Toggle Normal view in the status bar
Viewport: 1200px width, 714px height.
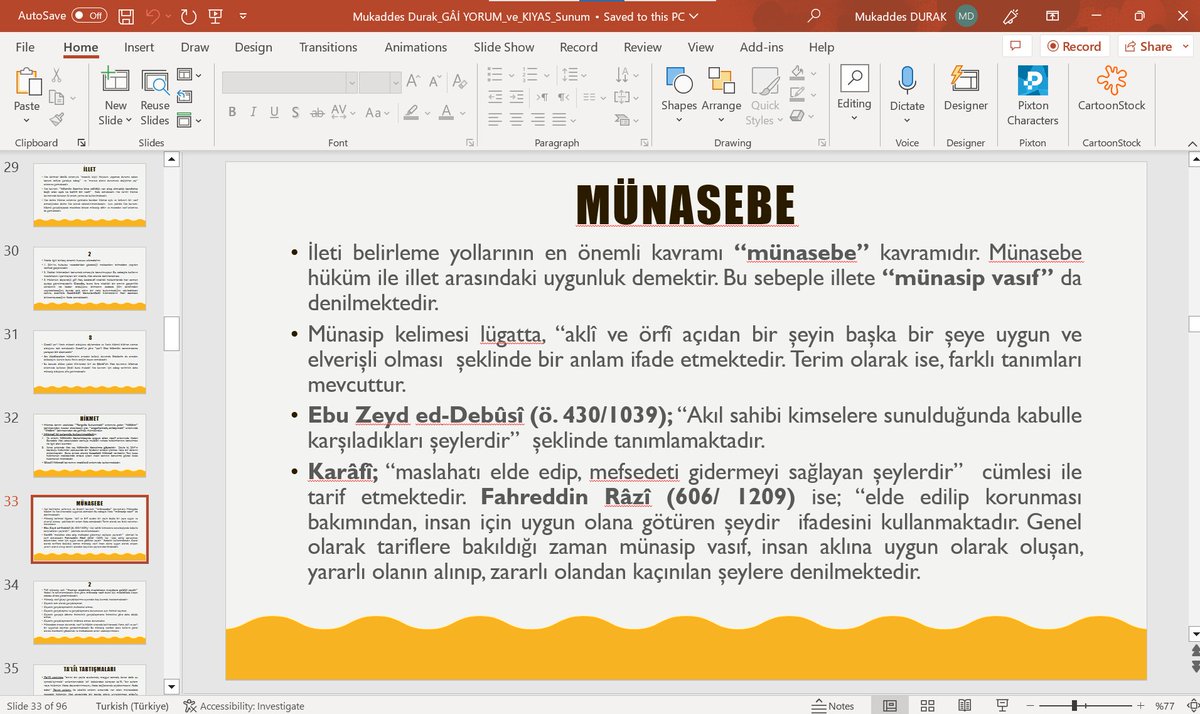(890, 706)
